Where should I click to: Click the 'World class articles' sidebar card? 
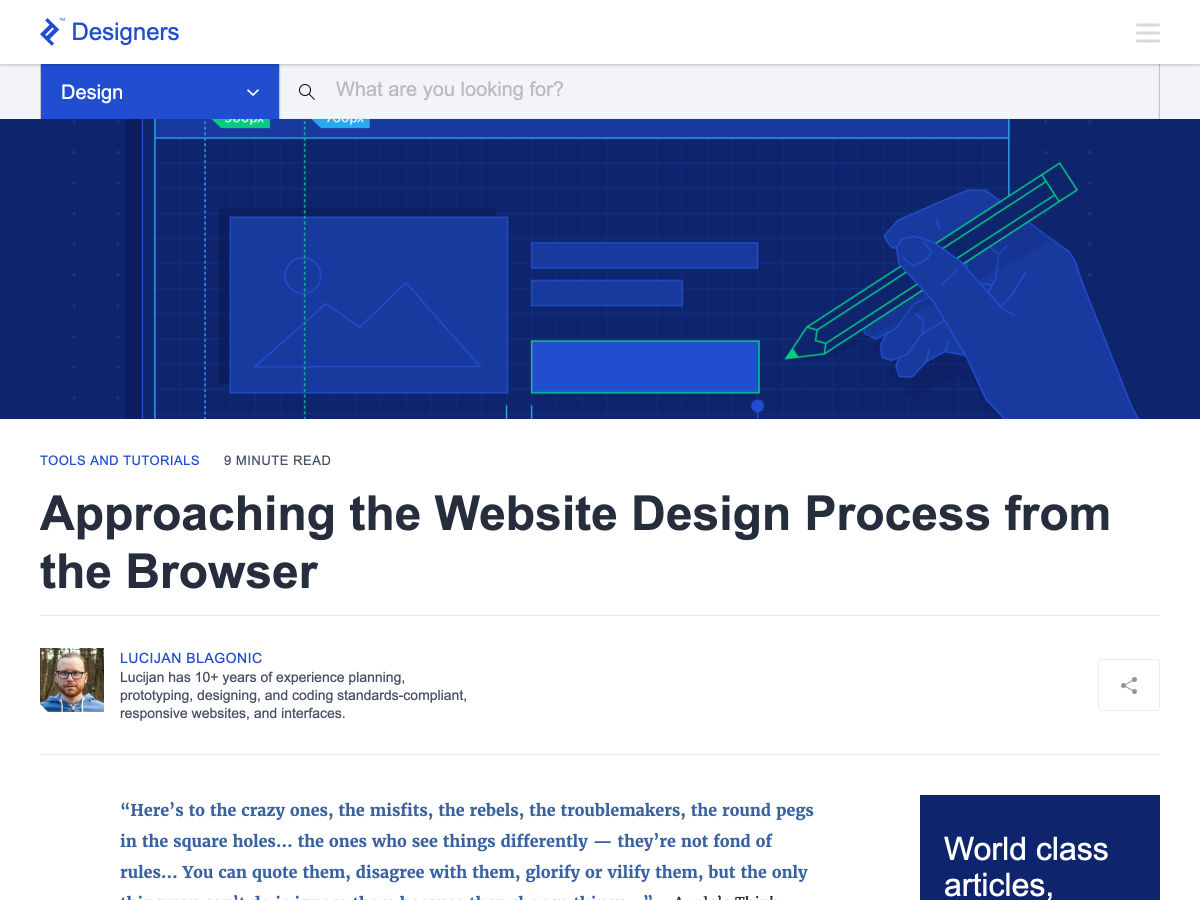pyautogui.click(x=1039, y=848)
